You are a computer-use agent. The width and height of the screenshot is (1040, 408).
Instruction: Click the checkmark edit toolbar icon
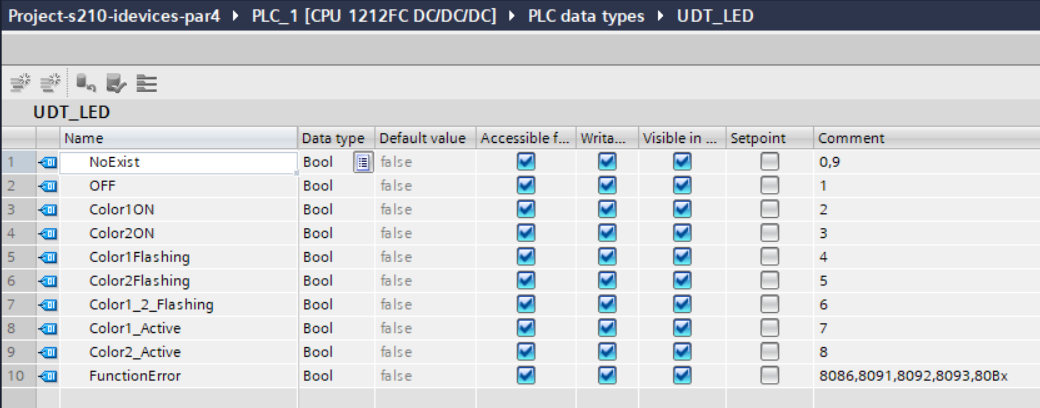point(116,83)
